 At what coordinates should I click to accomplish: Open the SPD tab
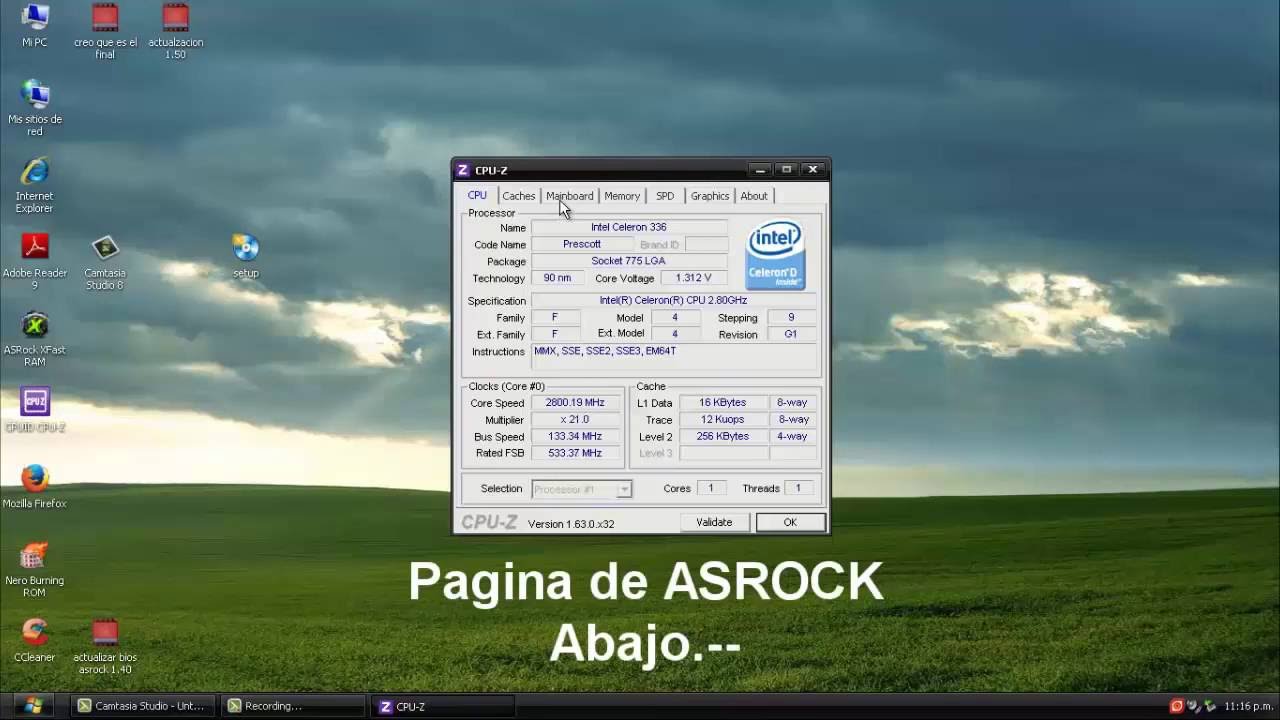pos(665,196)
